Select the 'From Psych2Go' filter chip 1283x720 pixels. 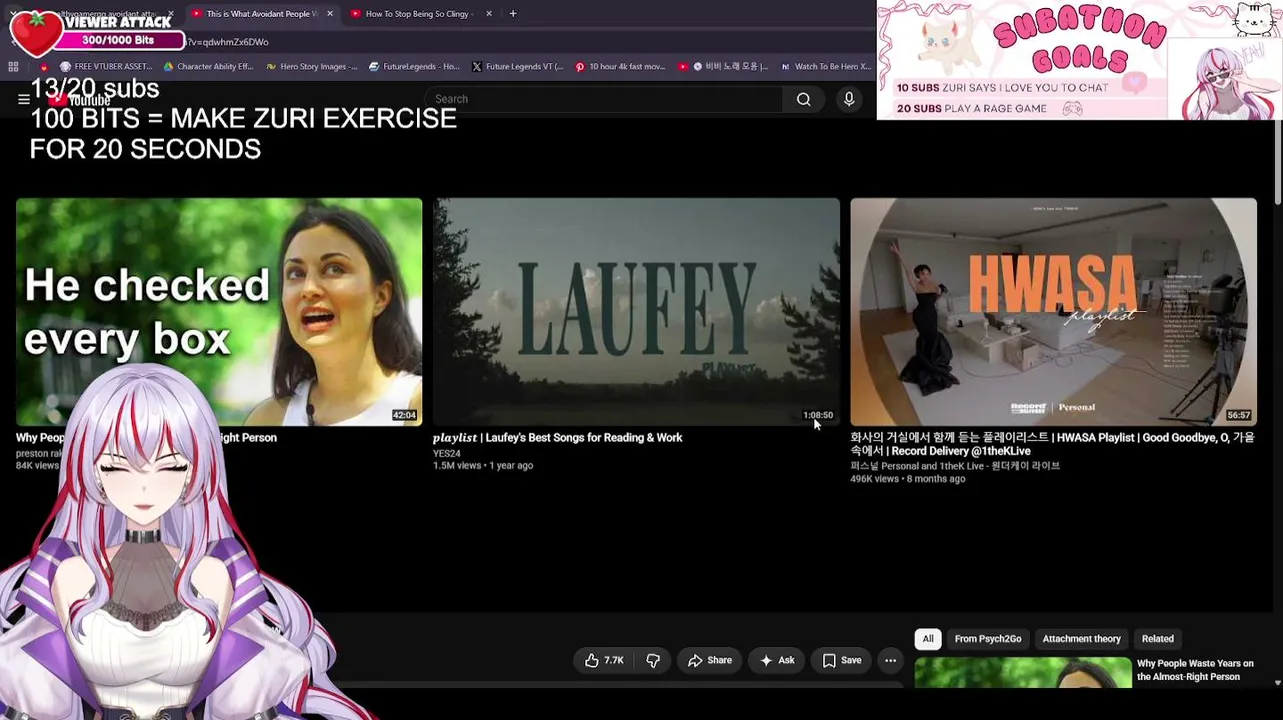988,639
